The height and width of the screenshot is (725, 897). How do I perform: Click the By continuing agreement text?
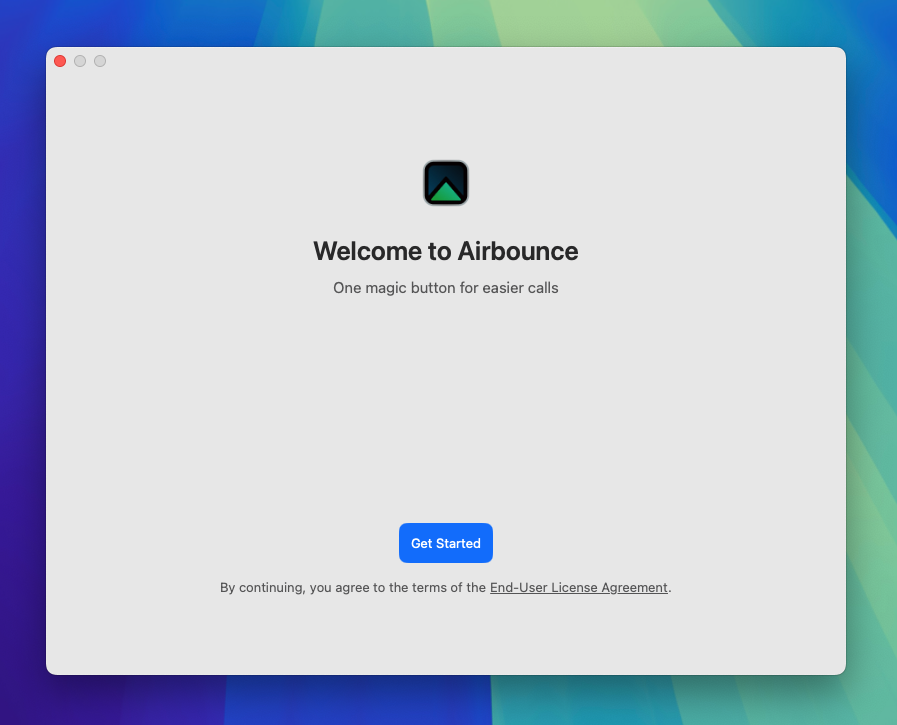352,588
